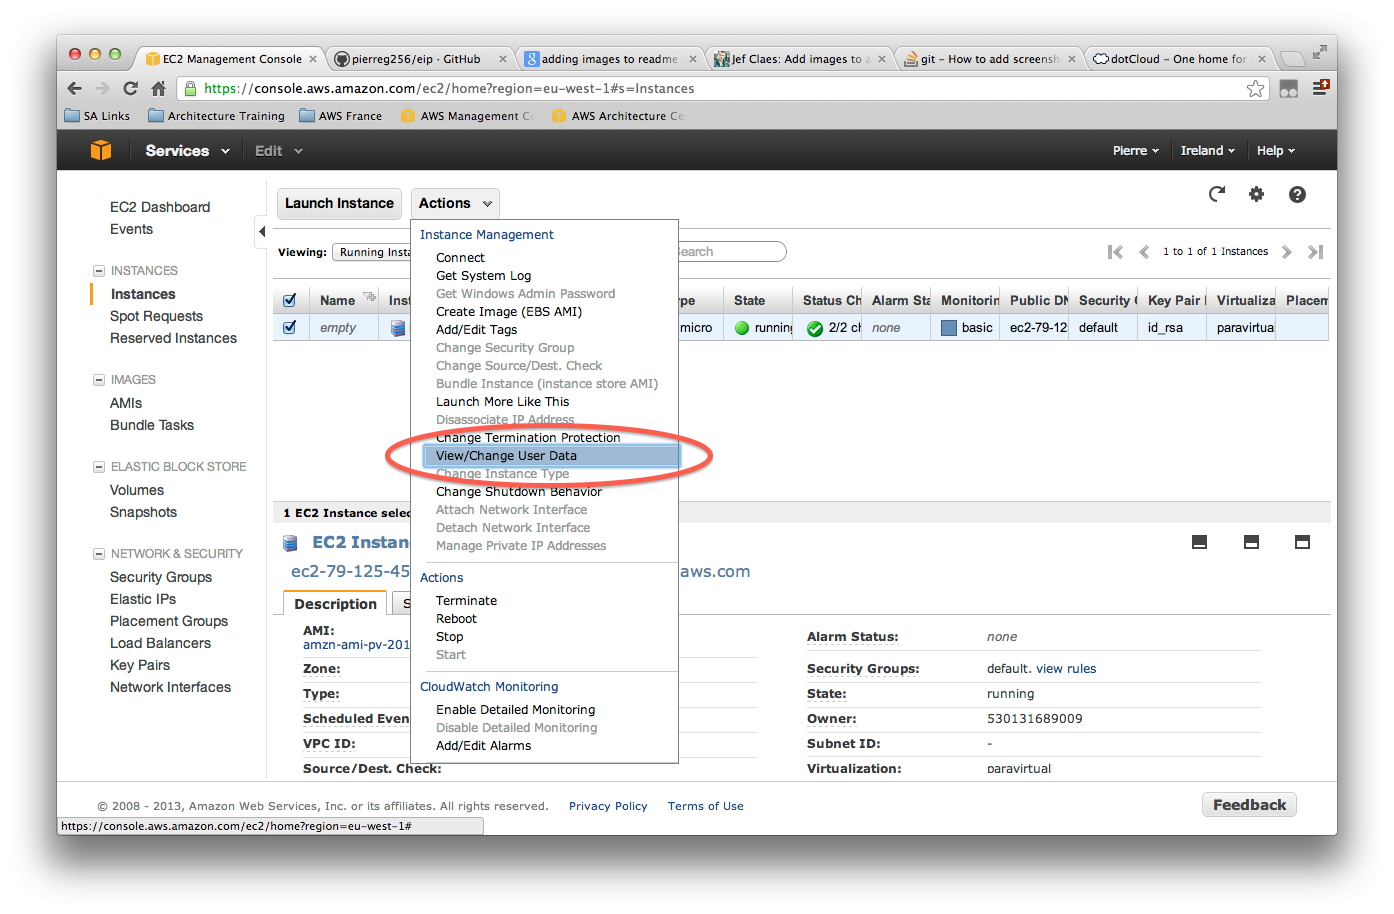Click the instance search field
The width and height of the screenshot is (1394, 914).
point(732,252)
